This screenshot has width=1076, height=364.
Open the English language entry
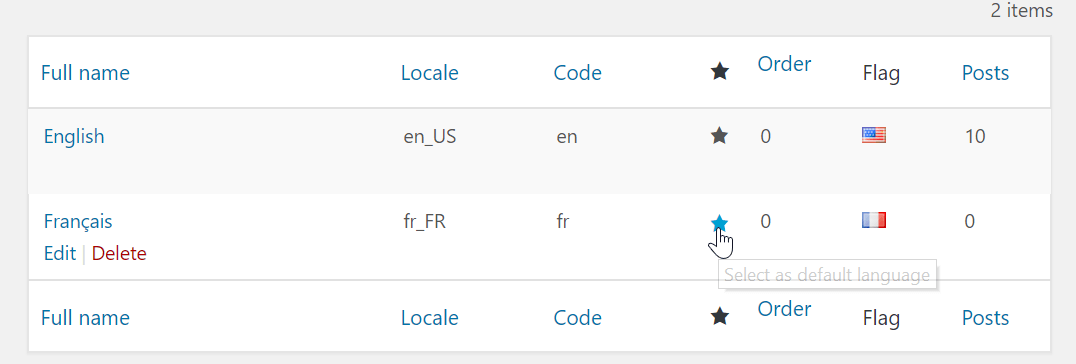tap(74, 136)
